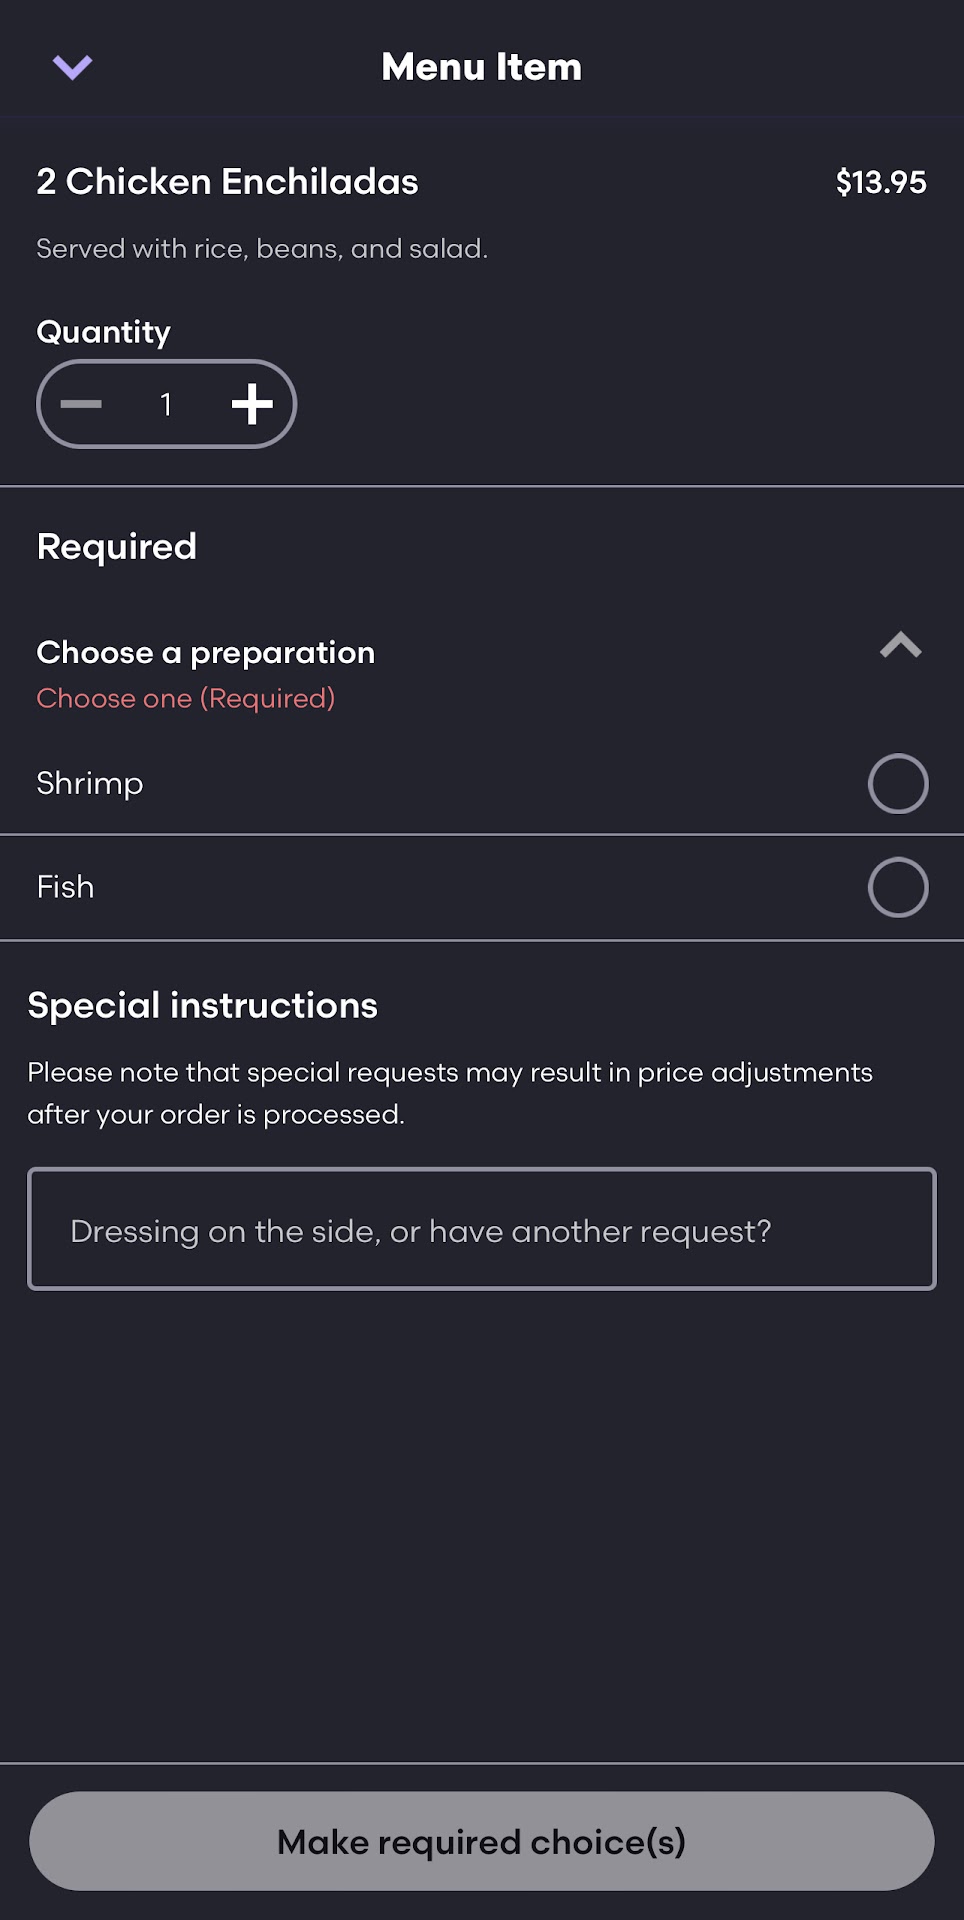Tap the quantity value 1

tap(166, 404)
